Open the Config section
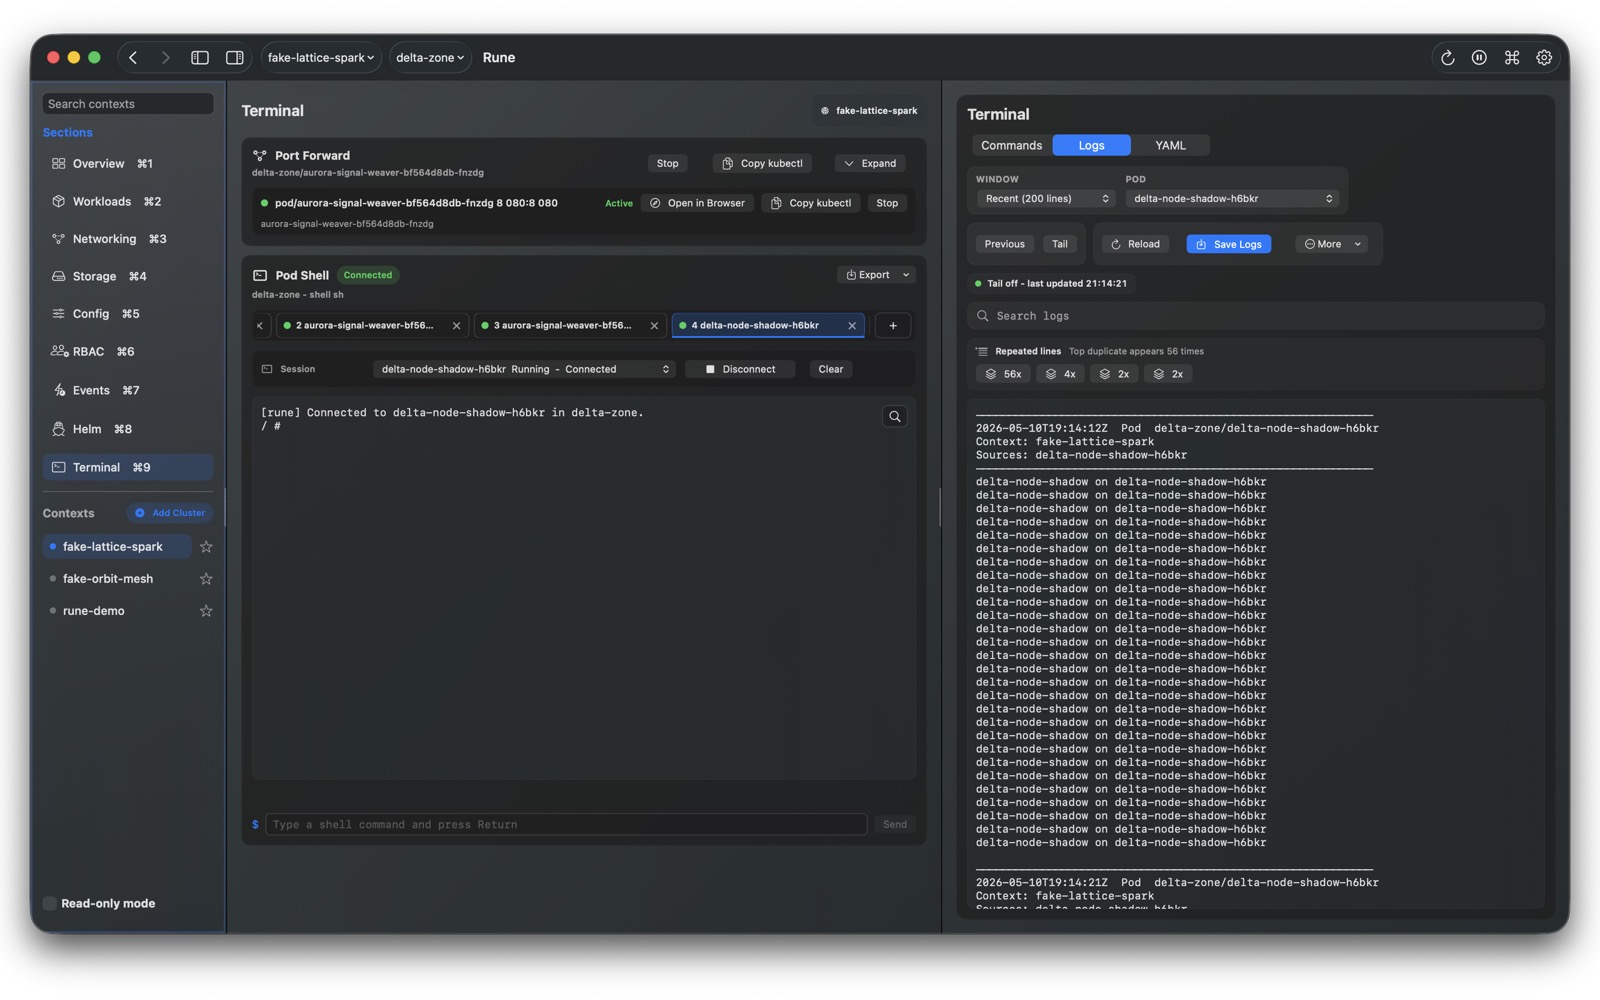Screen dimensions: 1600x1000 click(128, 314)
